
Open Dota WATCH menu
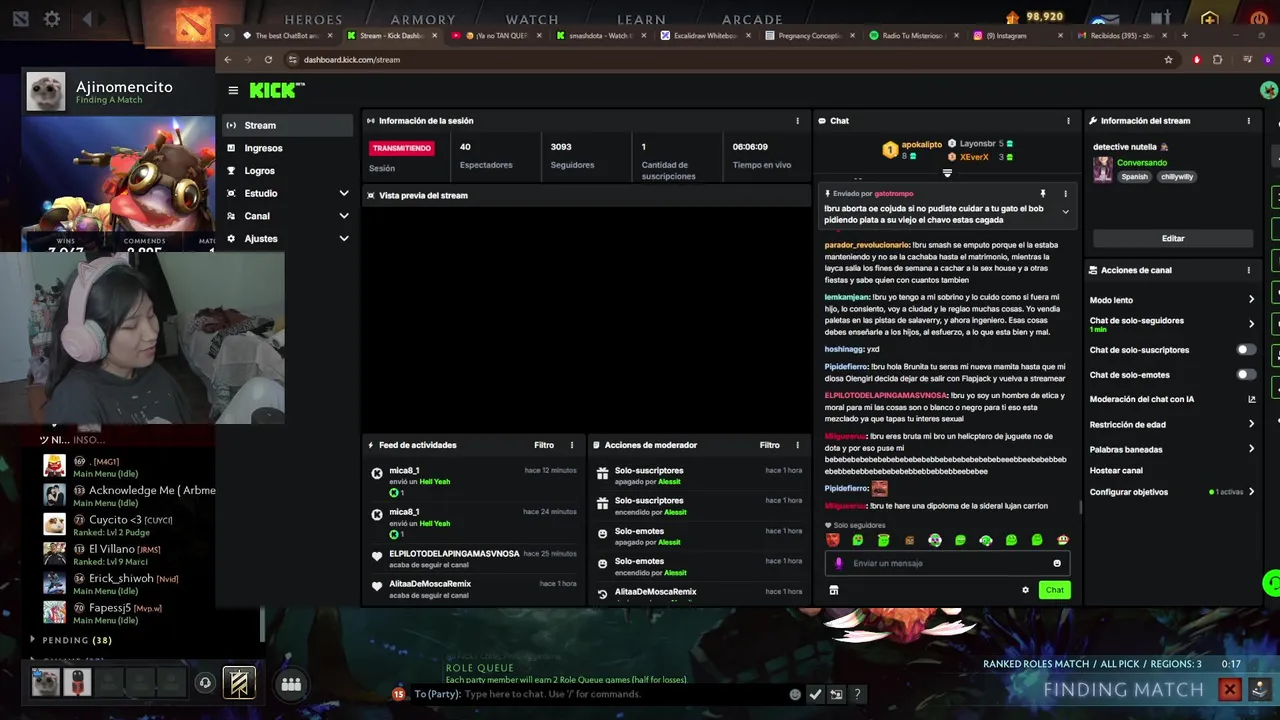coord(532,19)
